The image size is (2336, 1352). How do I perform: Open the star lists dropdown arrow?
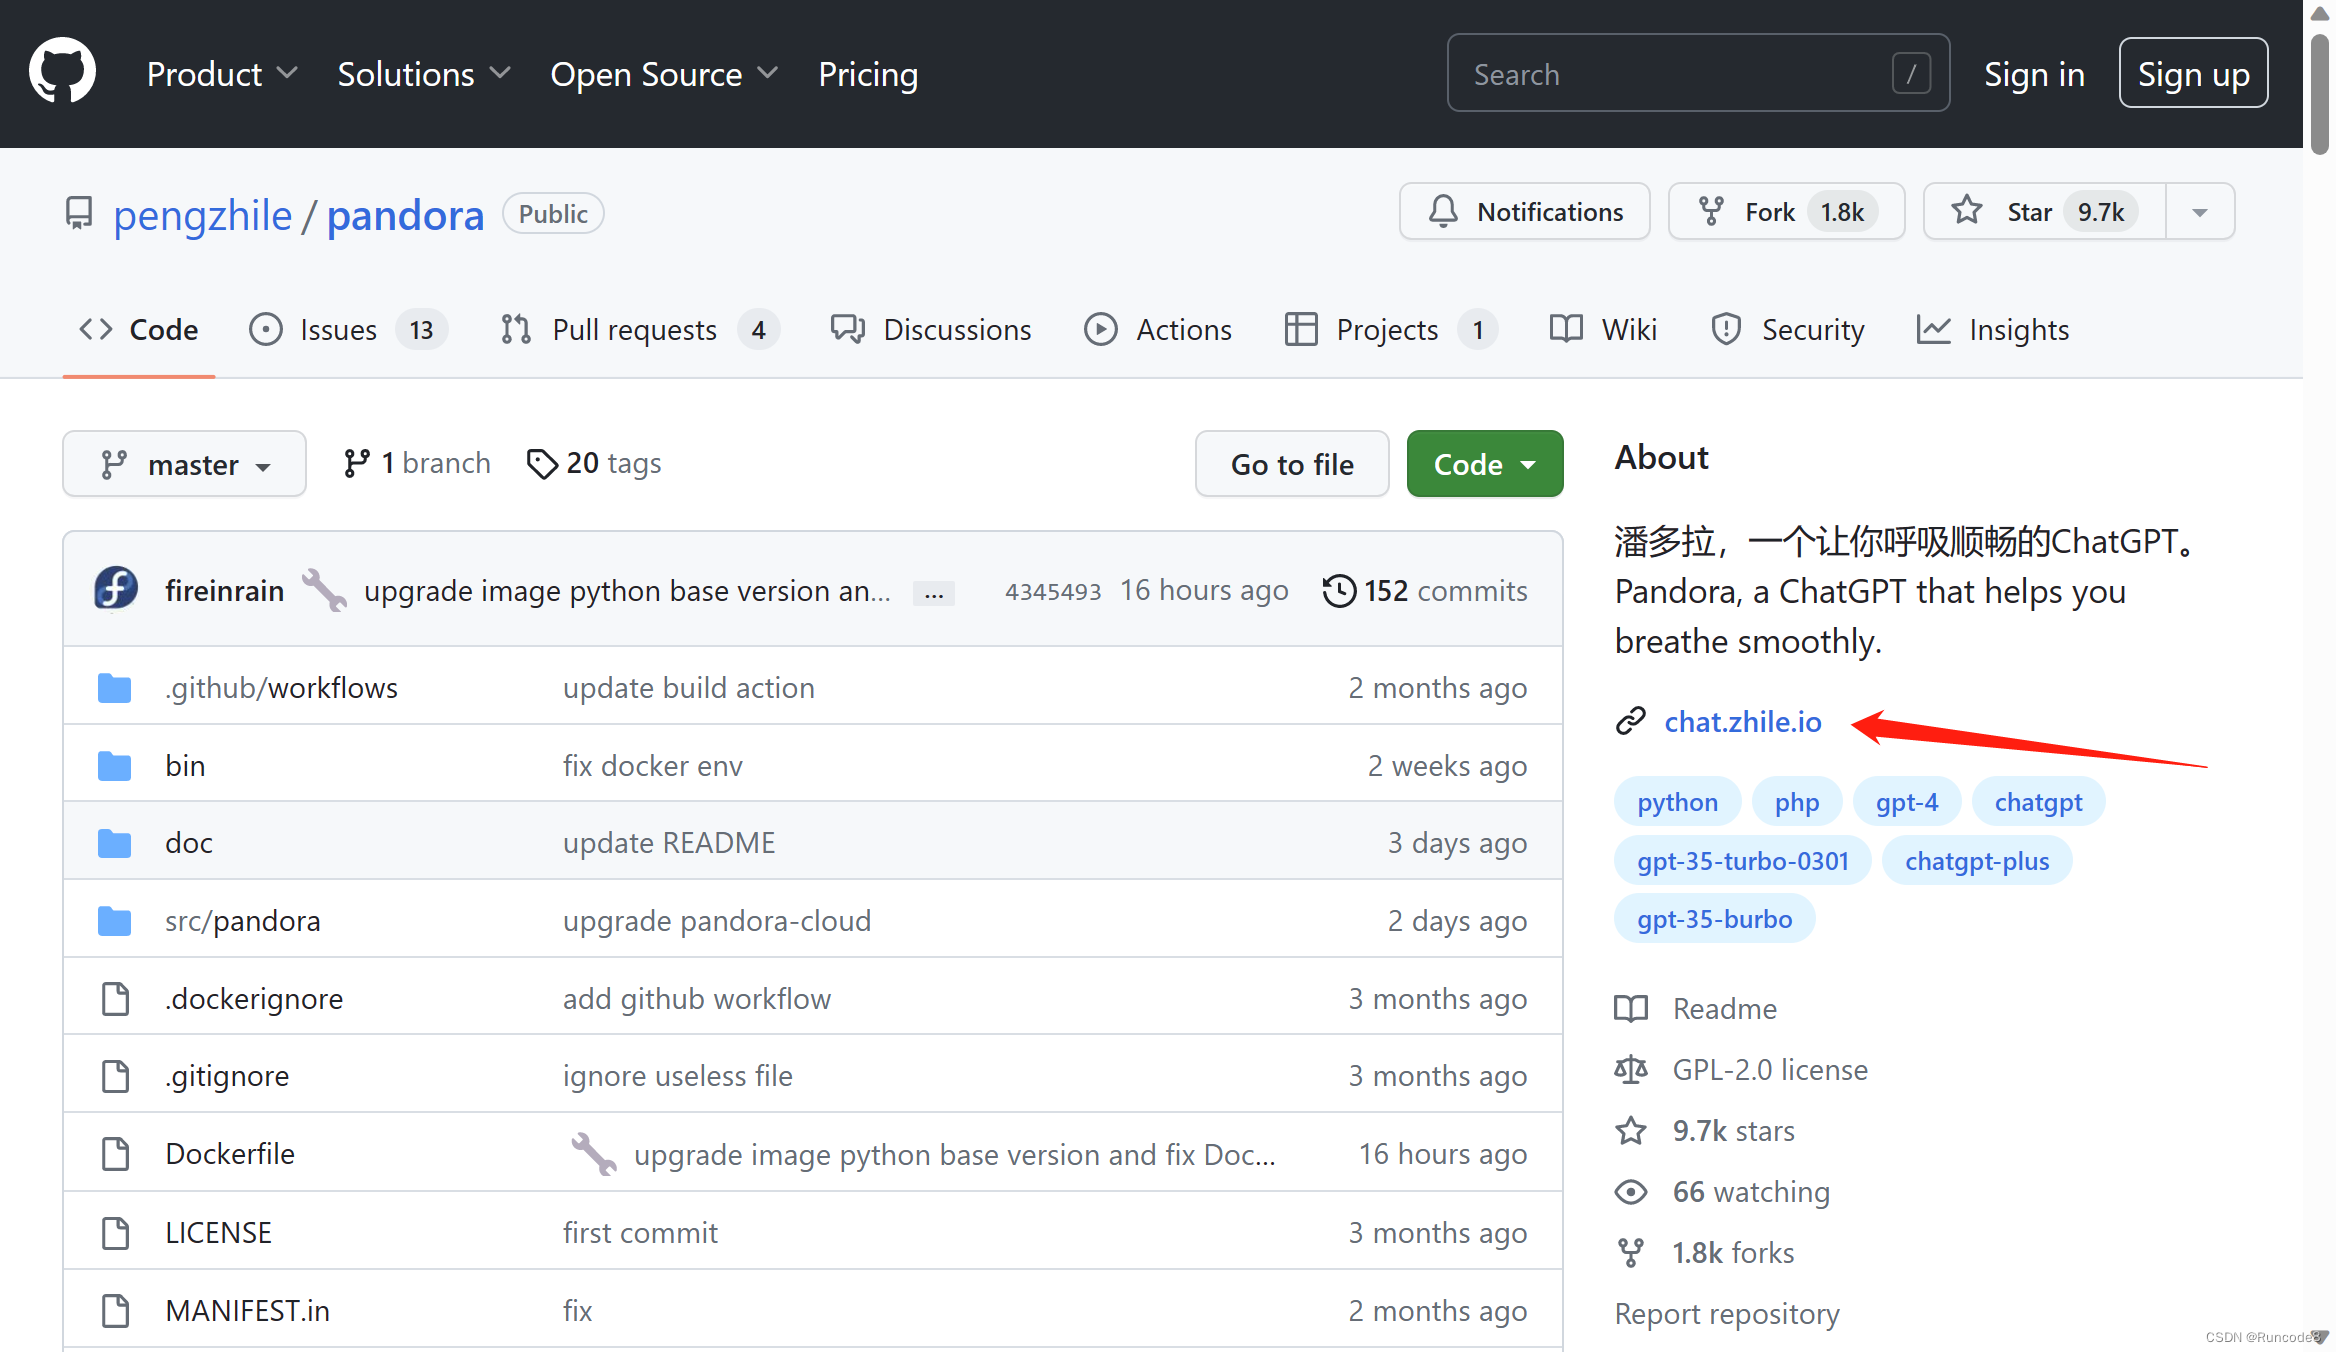2199,212
